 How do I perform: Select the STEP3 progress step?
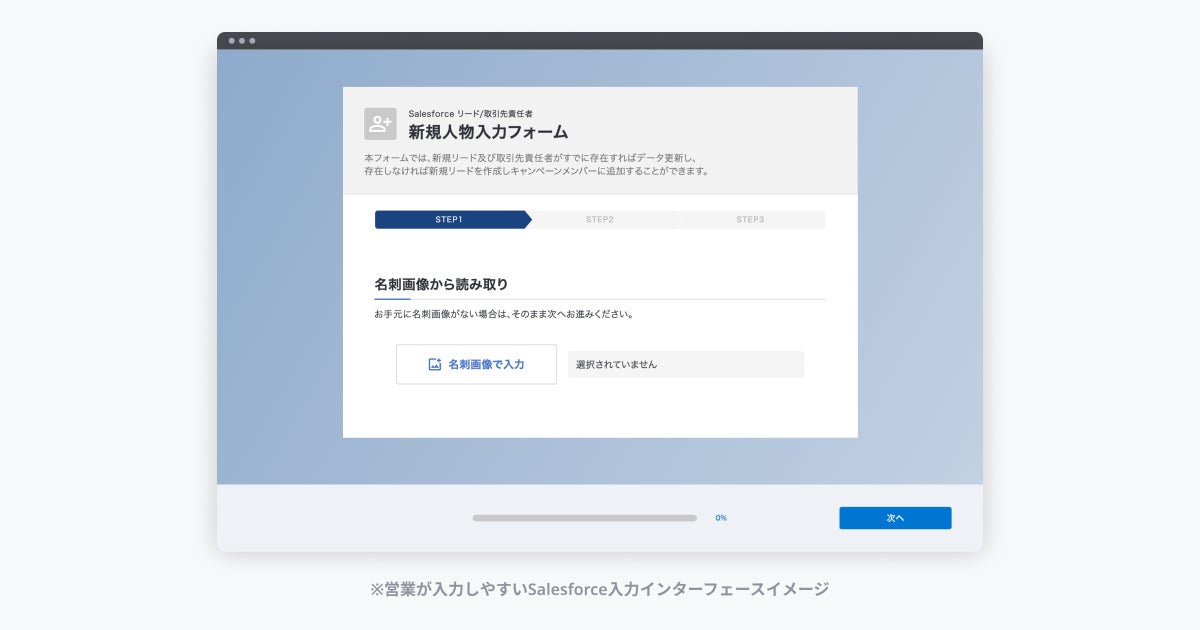[750, 219]
